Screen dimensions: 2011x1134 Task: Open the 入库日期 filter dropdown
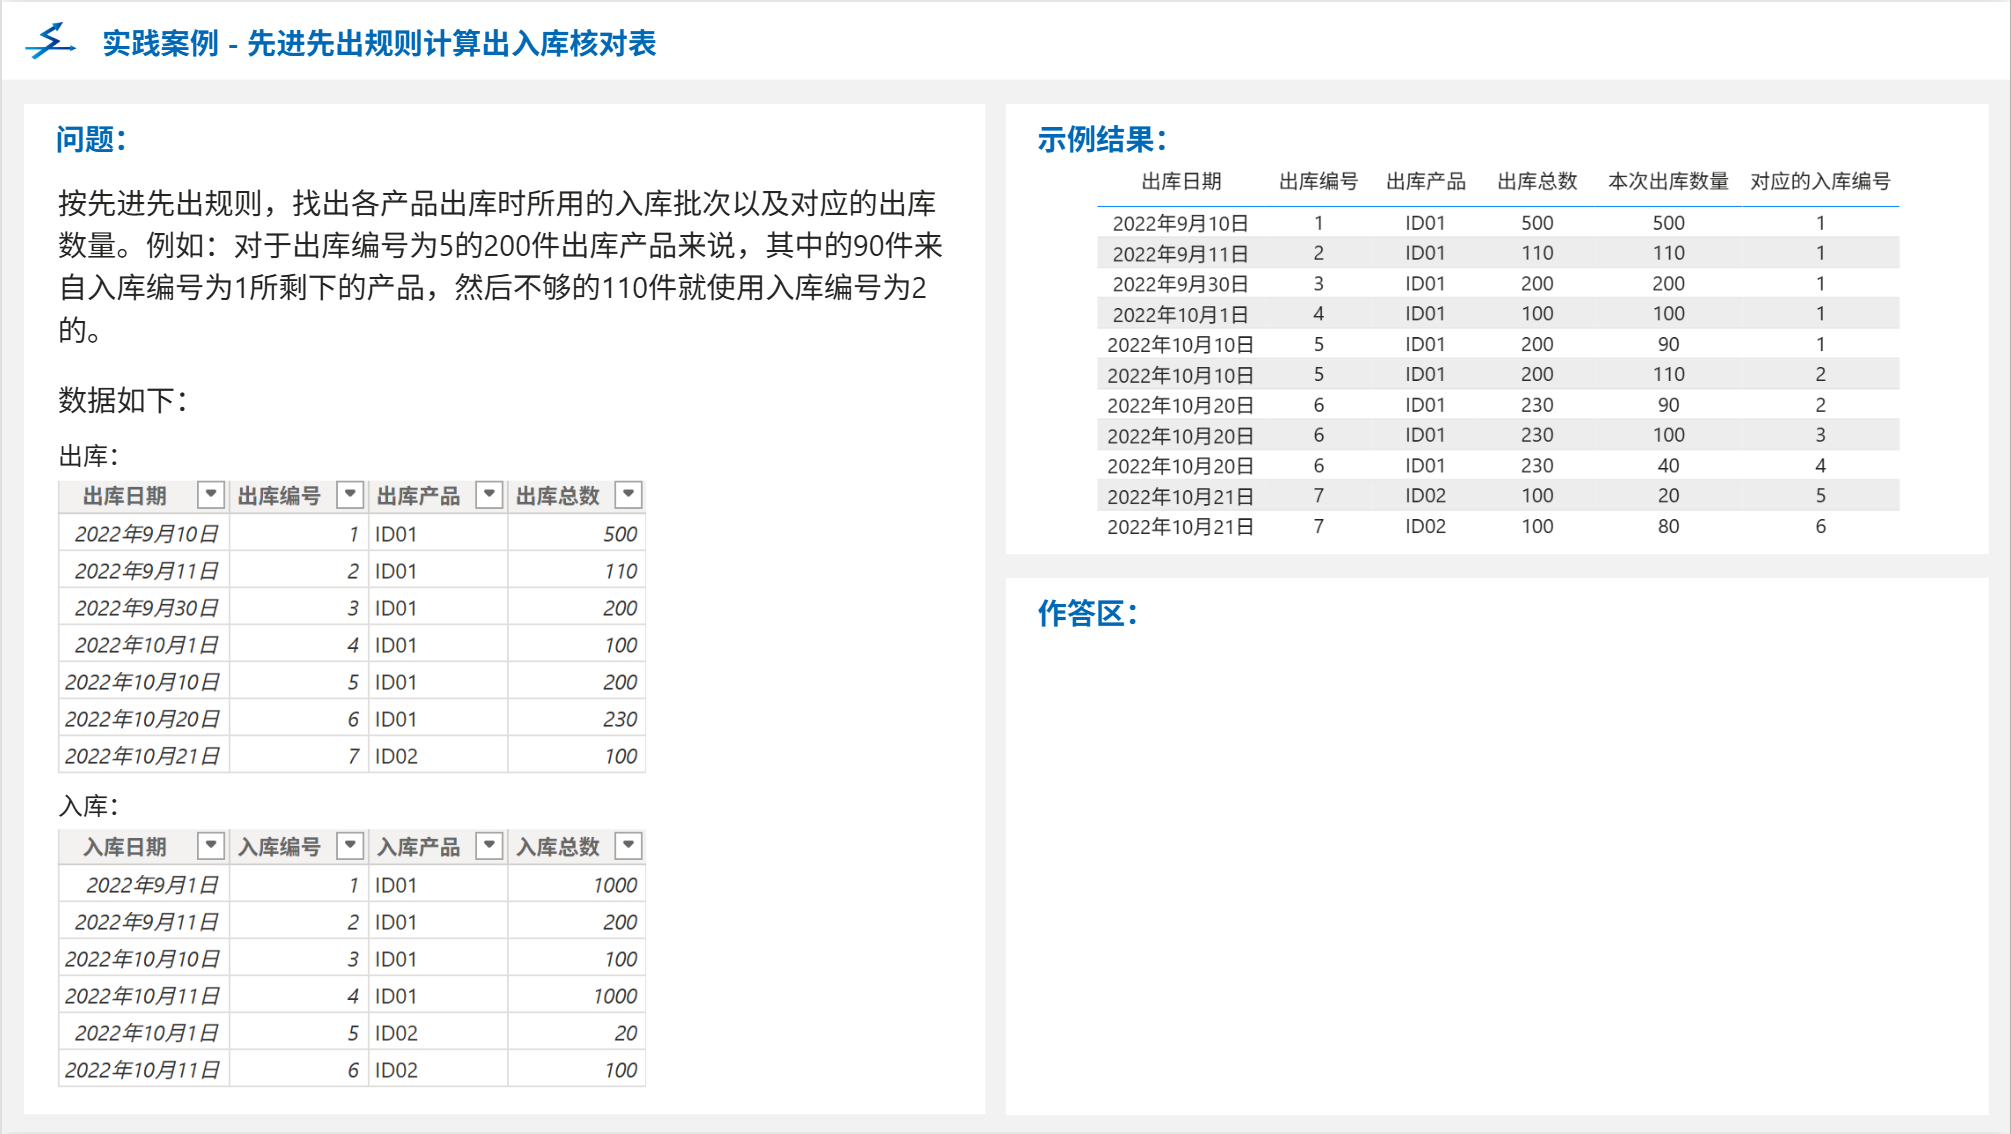pyautogui.click(x=210, y=845)
